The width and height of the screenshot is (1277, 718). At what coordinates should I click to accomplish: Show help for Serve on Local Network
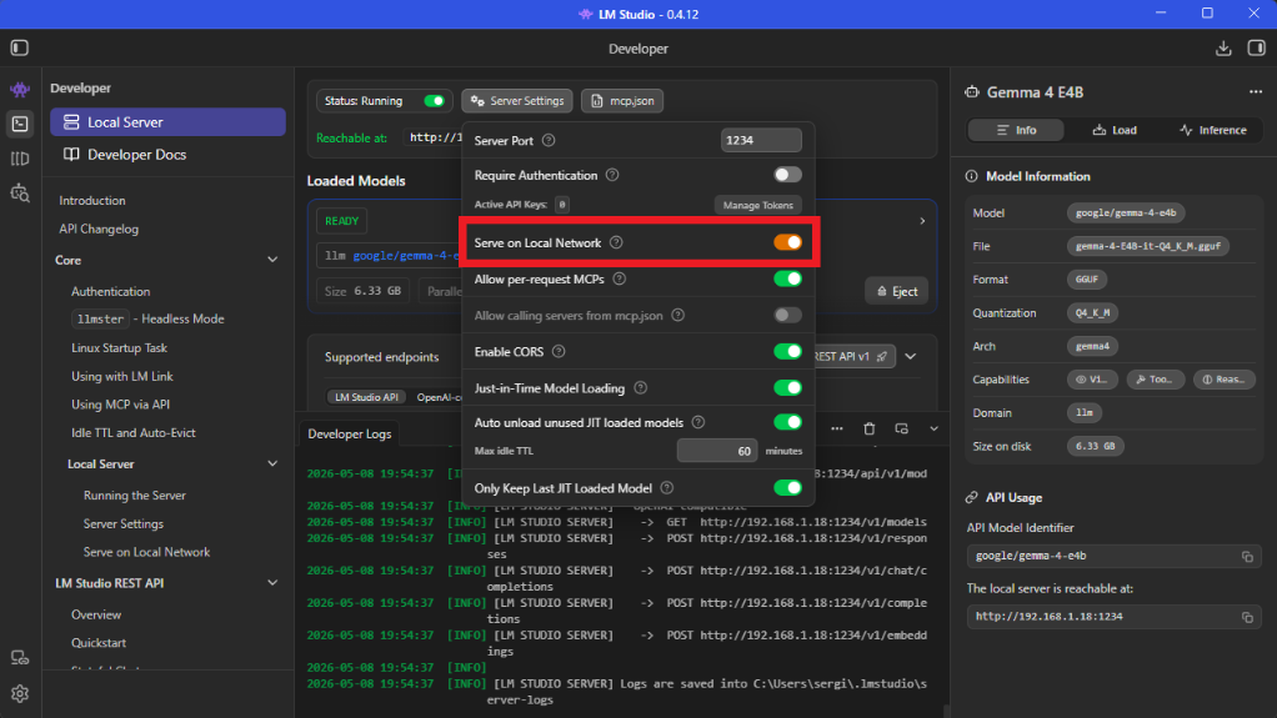coord(616,243)
